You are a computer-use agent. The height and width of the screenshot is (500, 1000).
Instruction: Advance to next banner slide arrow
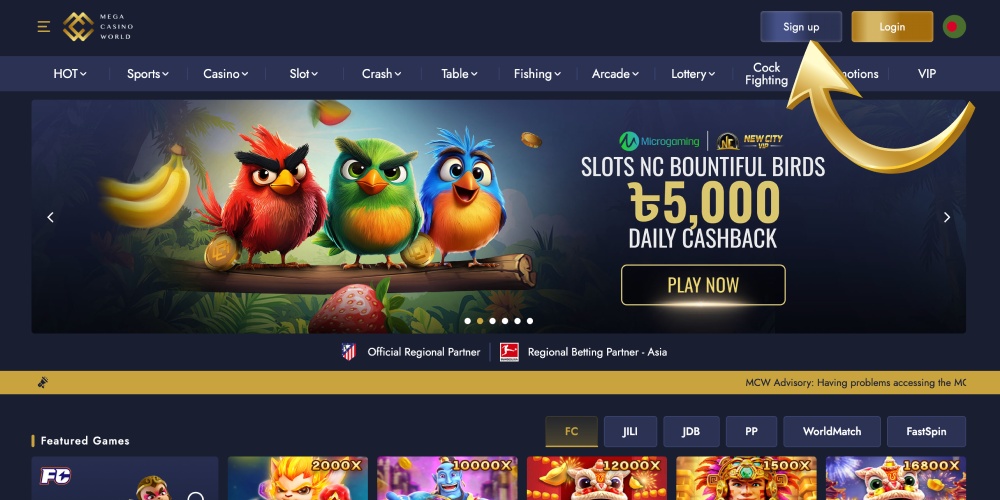pyautogui.click(x=947, y=217)
